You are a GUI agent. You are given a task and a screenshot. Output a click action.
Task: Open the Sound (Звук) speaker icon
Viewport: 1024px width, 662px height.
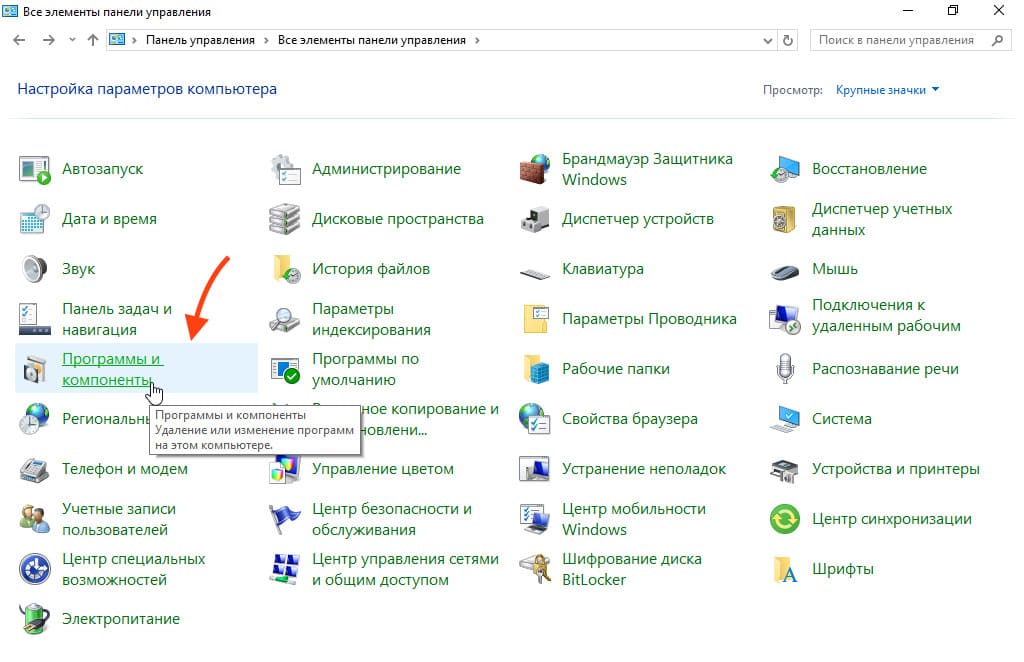pyautogui.click(x=35, y=269)
